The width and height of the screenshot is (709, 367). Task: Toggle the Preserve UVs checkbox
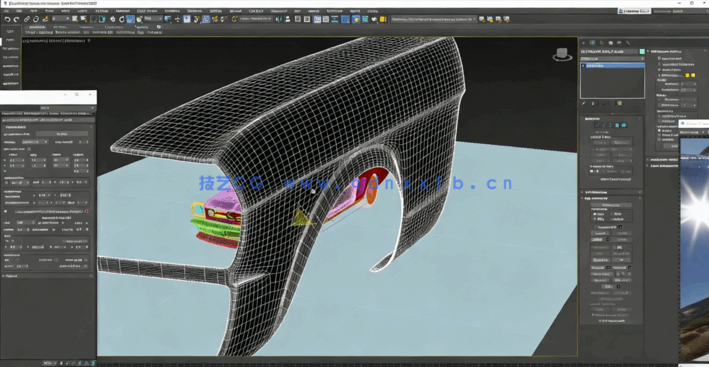click(x=595, y=227)
